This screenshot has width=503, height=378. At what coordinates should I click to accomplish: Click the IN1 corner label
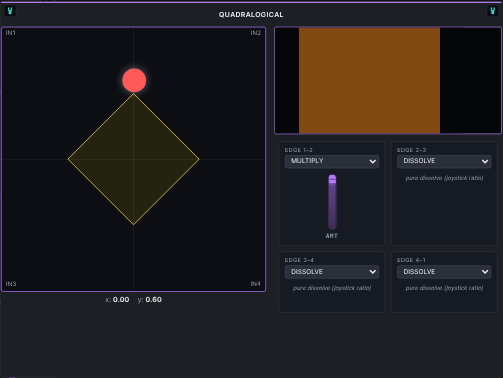(10, 33)
